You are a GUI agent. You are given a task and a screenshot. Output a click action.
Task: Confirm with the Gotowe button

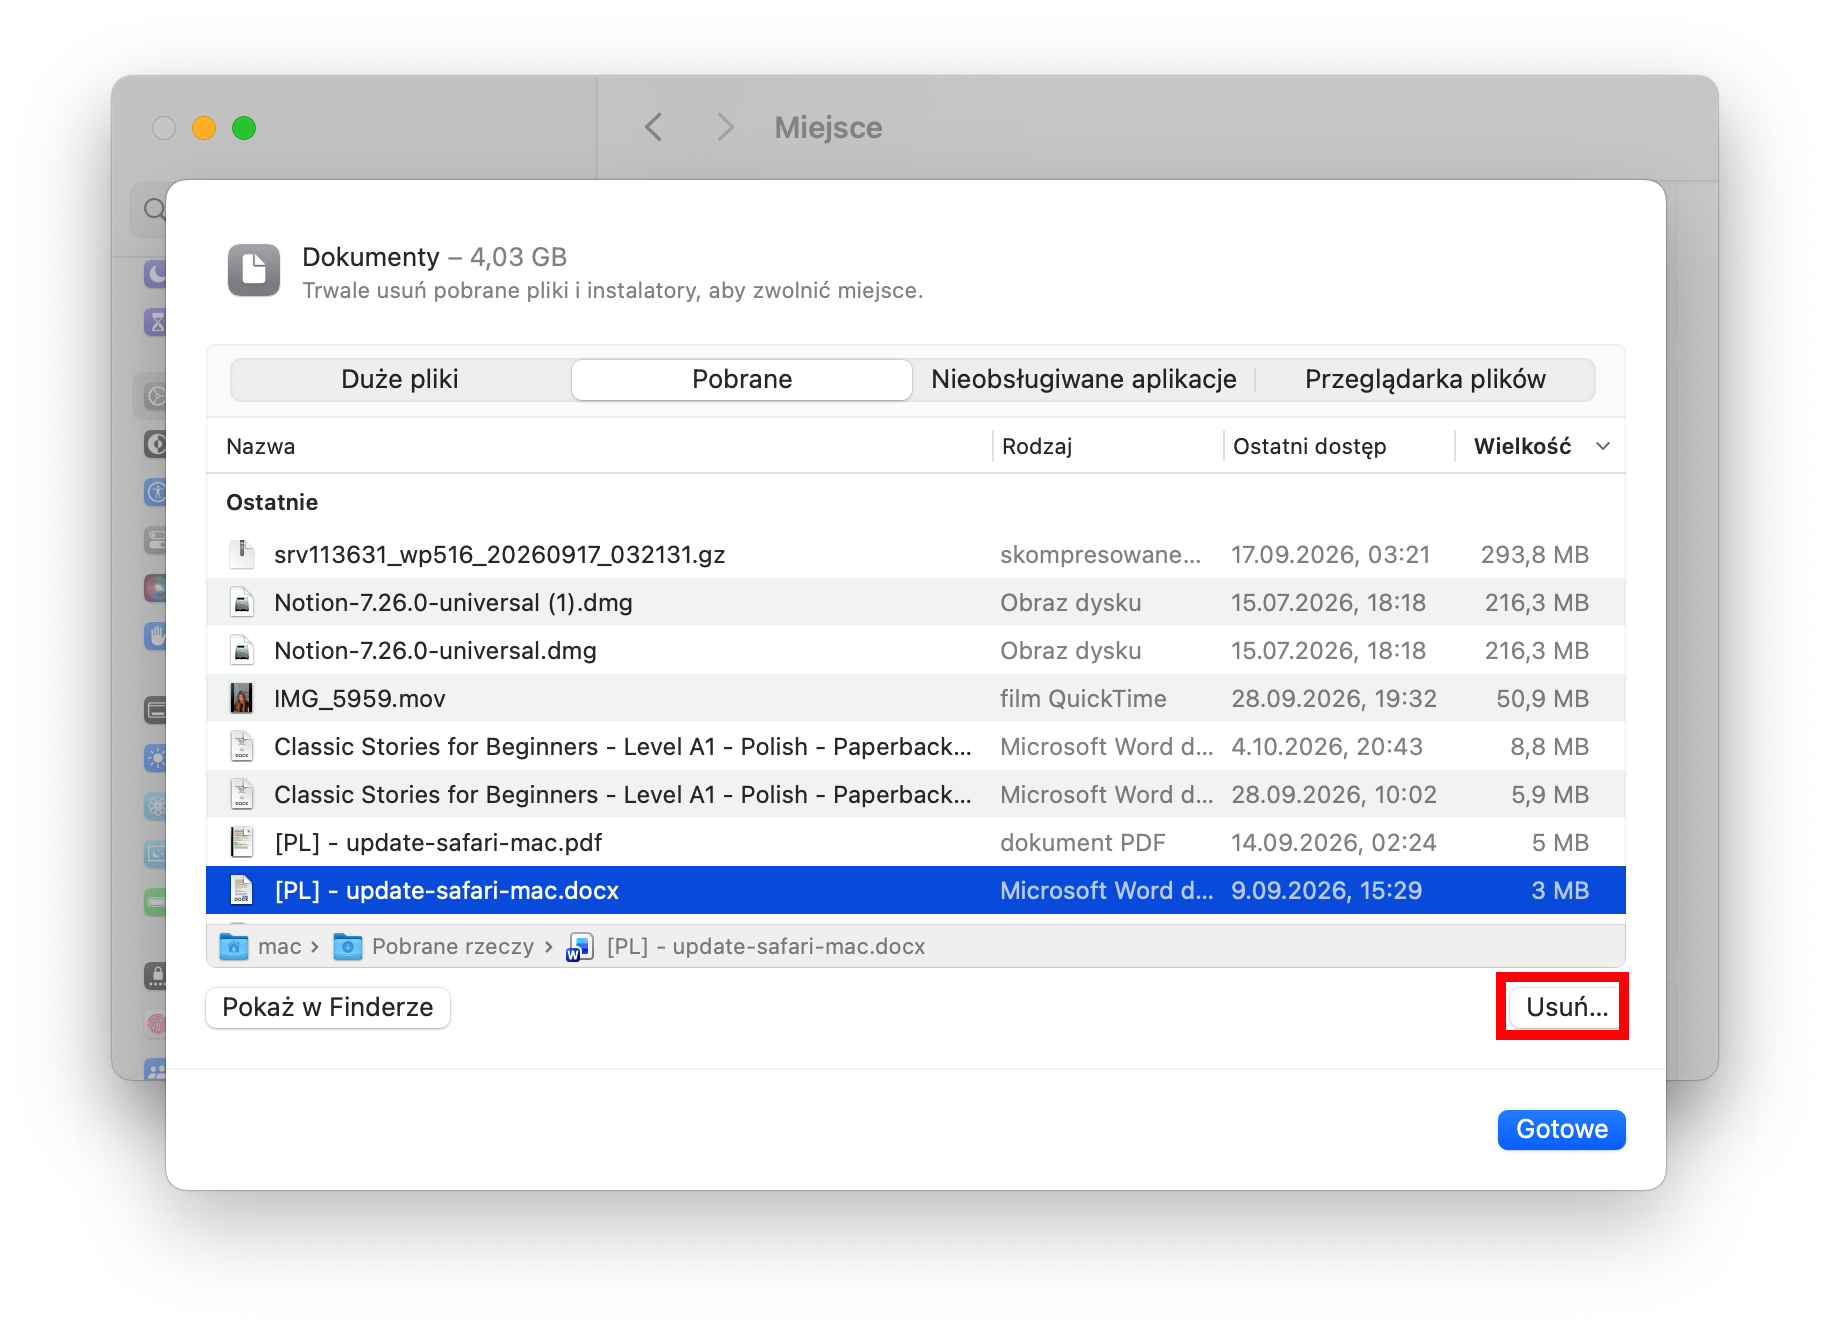pos(1561,1129)
